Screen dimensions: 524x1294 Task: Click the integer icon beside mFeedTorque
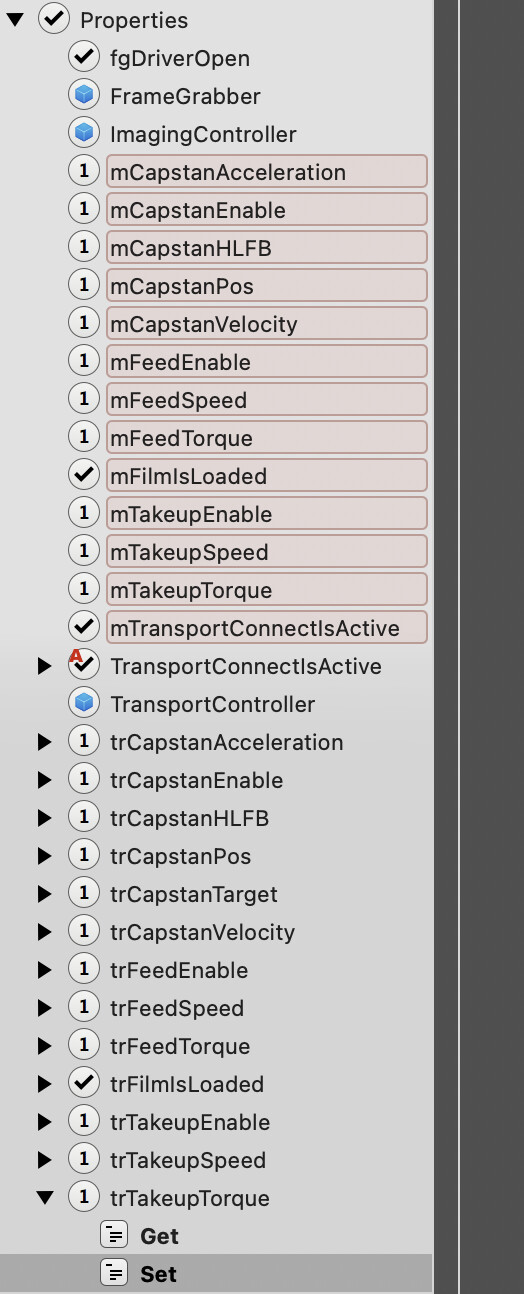(x=84, y=438)
